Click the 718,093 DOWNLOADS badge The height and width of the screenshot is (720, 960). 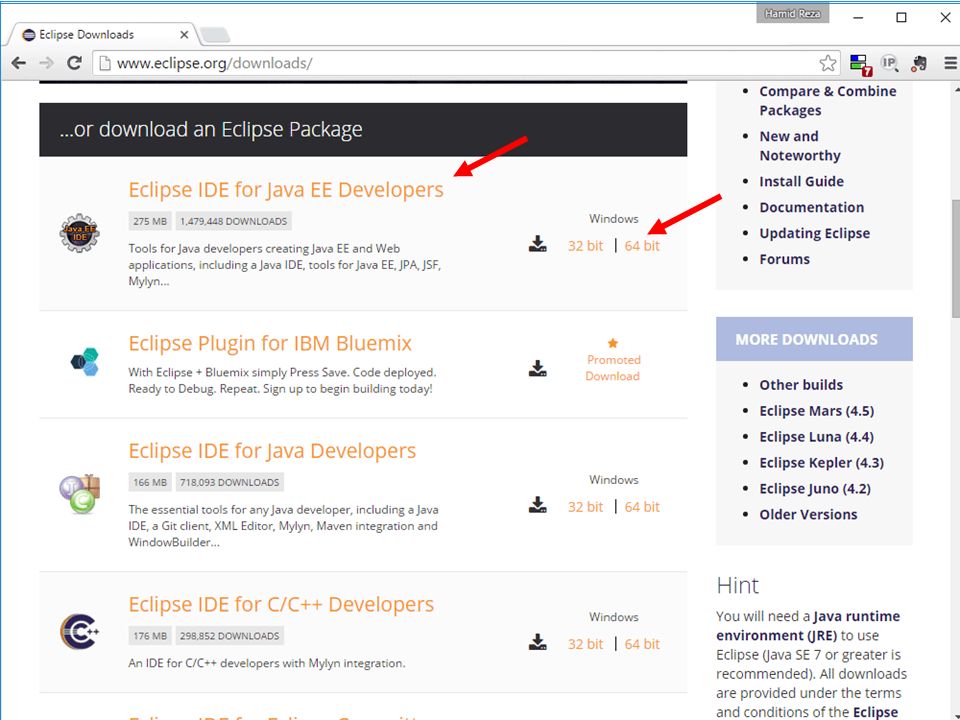[x=230, y=482]
